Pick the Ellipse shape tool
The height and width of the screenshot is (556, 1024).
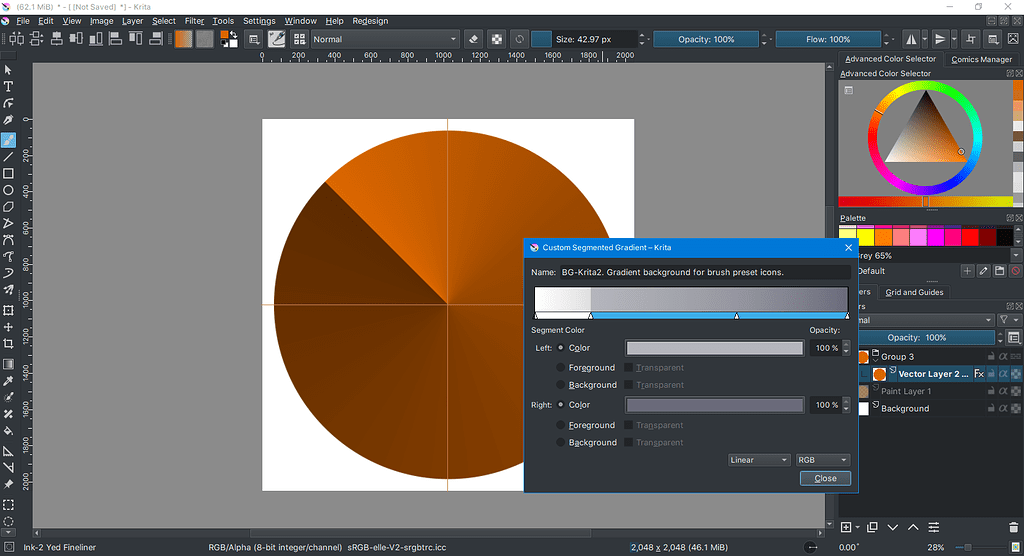point(8,190)
